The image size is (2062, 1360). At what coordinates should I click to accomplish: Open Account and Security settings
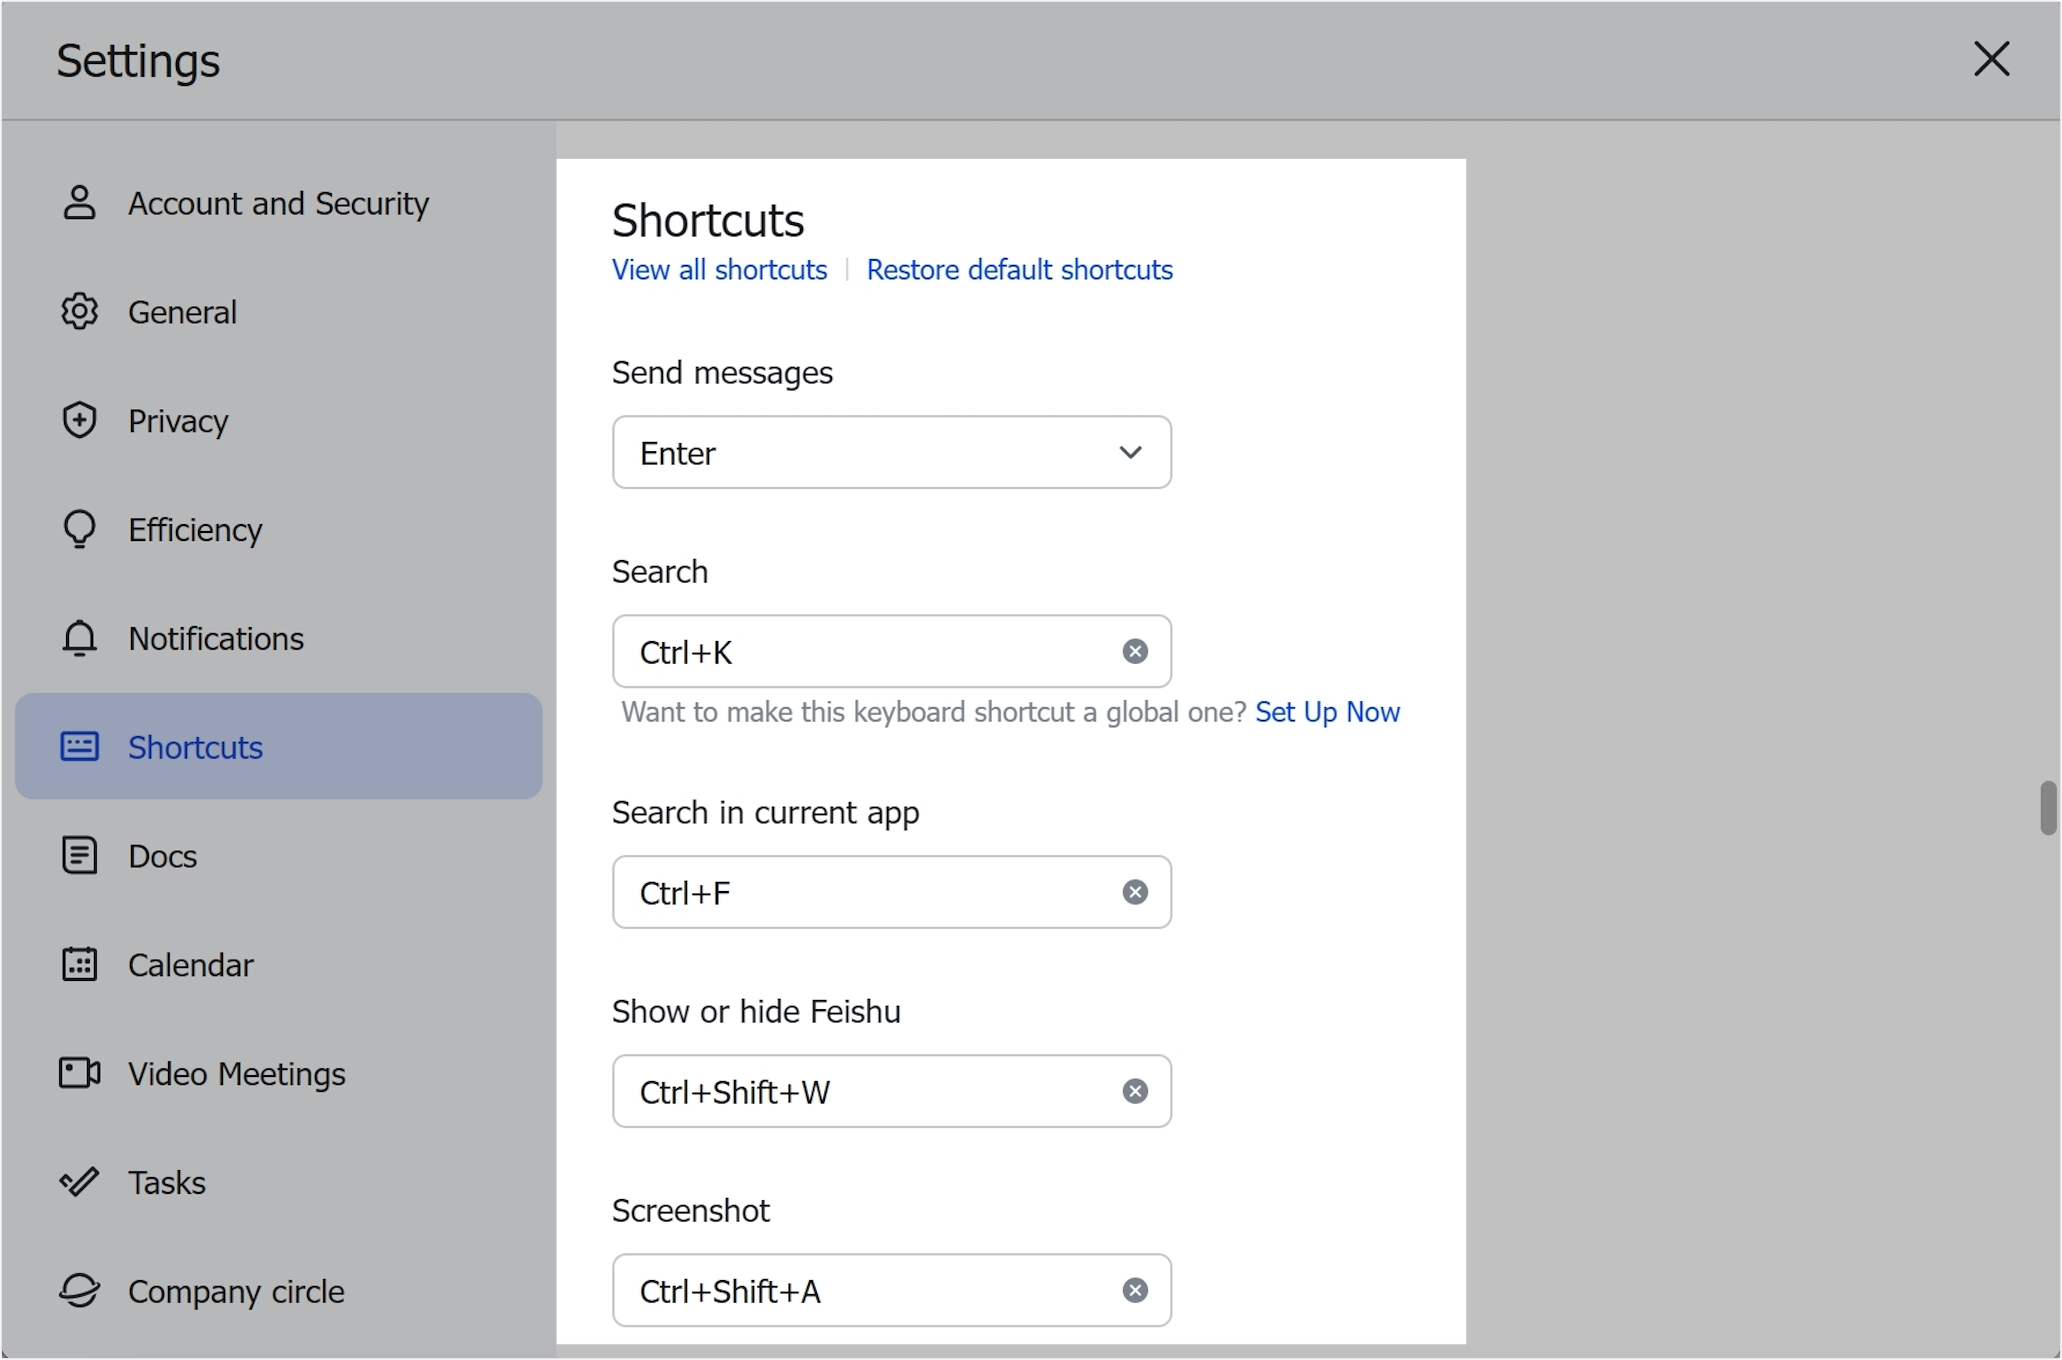[x=278, y=202]
